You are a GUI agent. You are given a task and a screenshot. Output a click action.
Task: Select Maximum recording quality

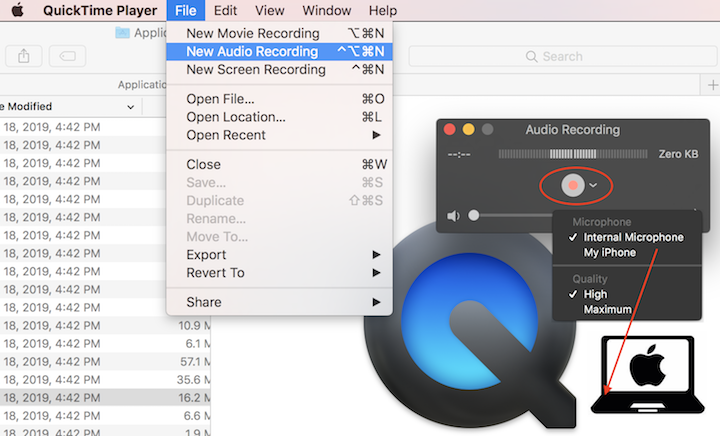627,309
